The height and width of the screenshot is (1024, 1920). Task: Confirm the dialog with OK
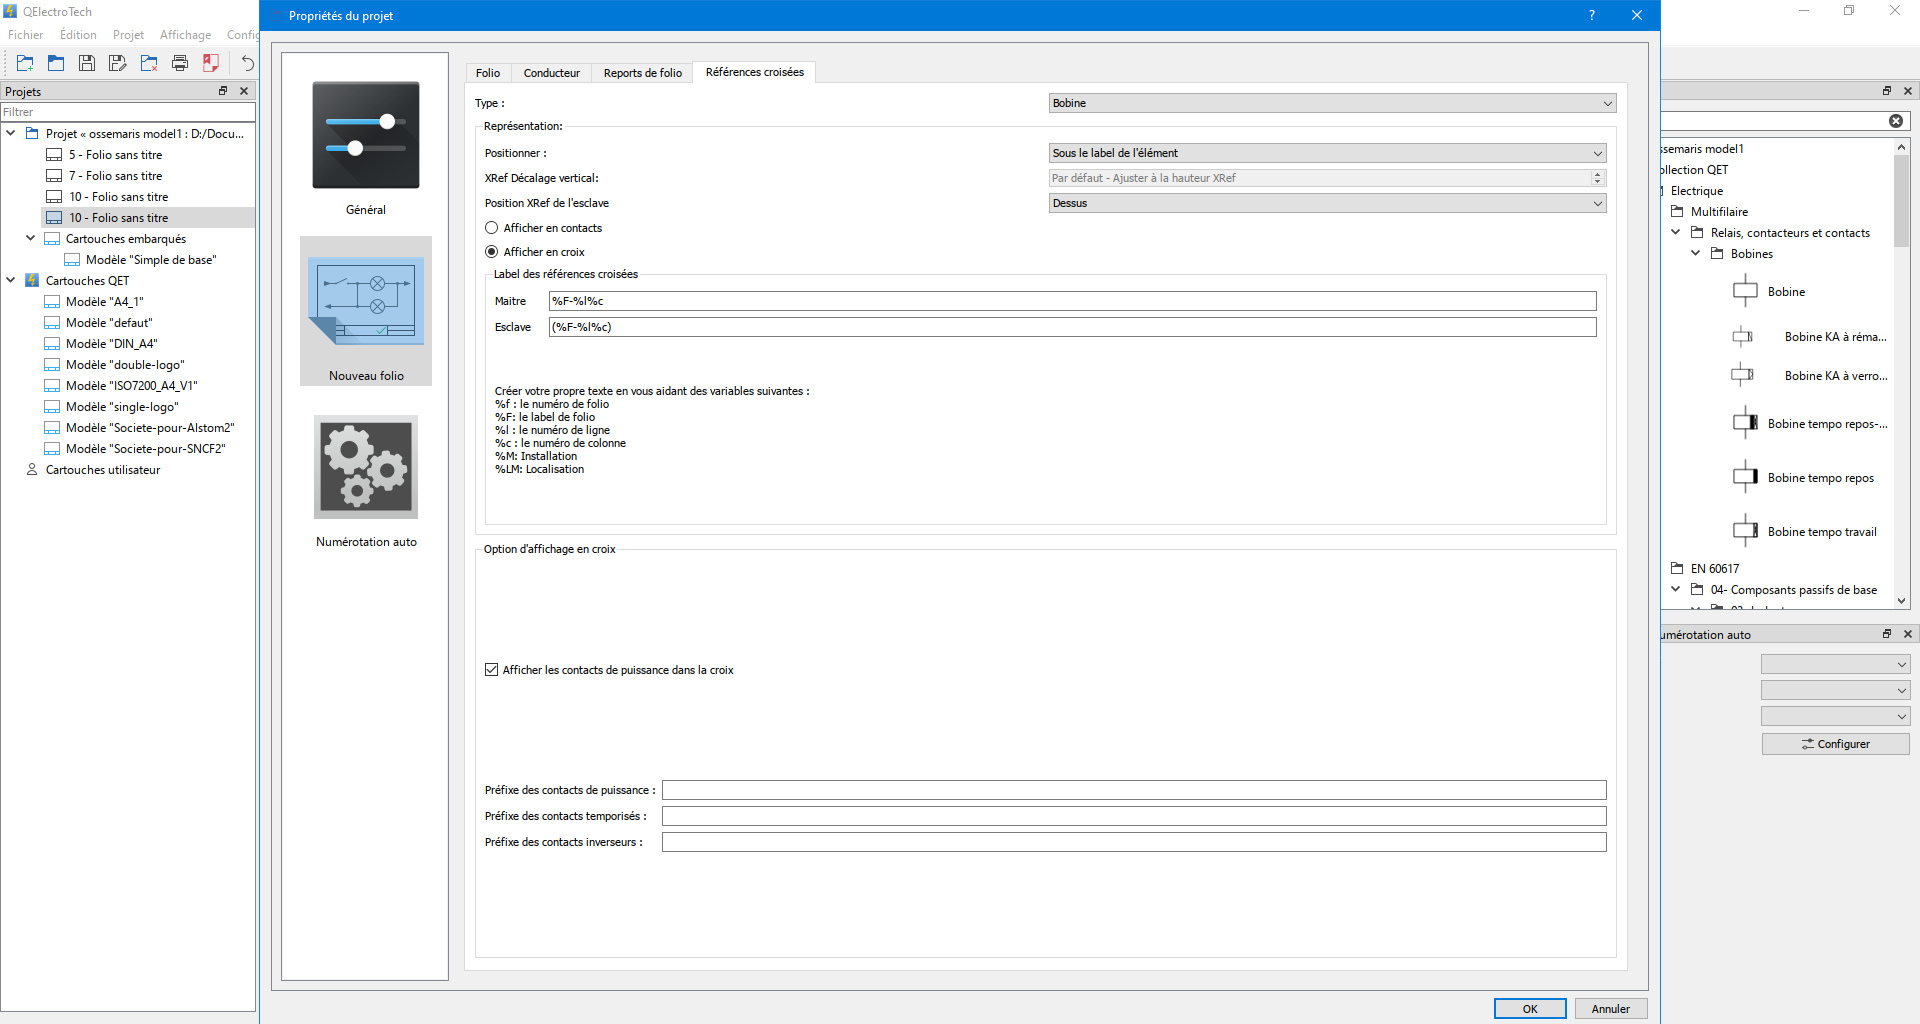1530,1009
